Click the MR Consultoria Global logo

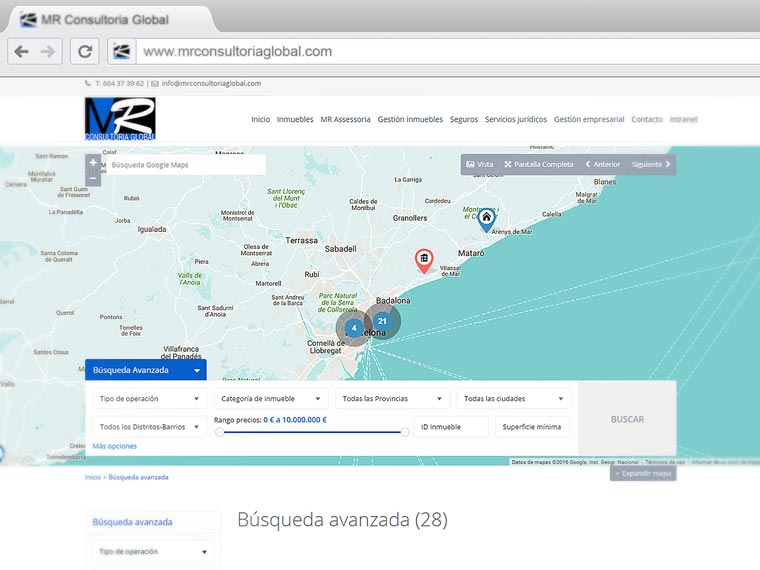(x=120, y=119)
